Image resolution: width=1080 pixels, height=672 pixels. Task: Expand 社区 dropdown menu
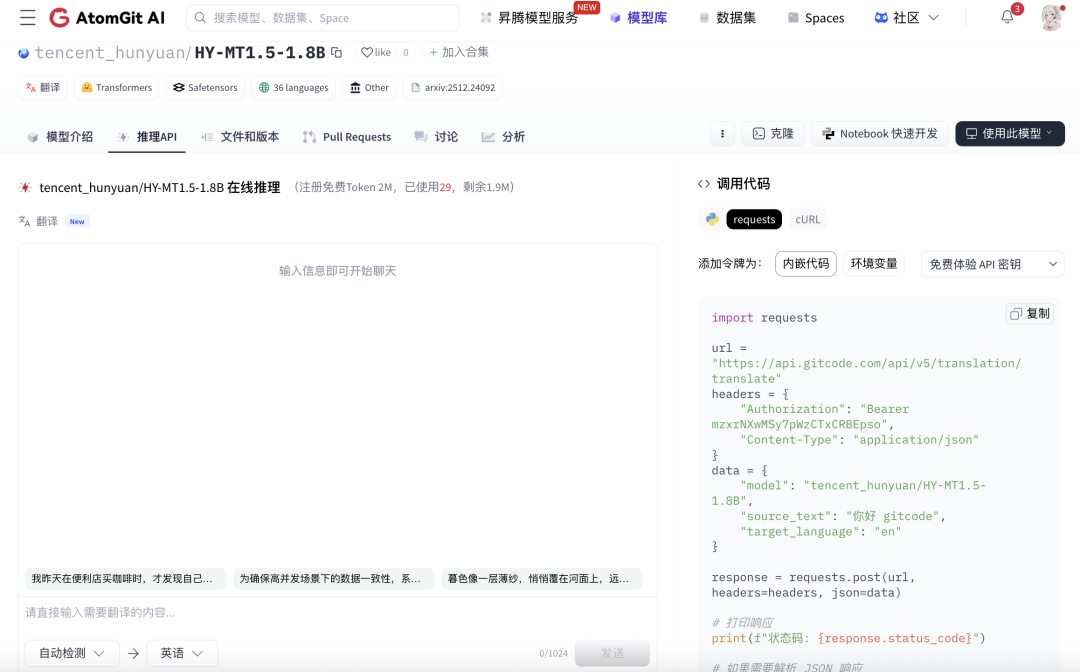pyautogui.click(x=906, y=18)
